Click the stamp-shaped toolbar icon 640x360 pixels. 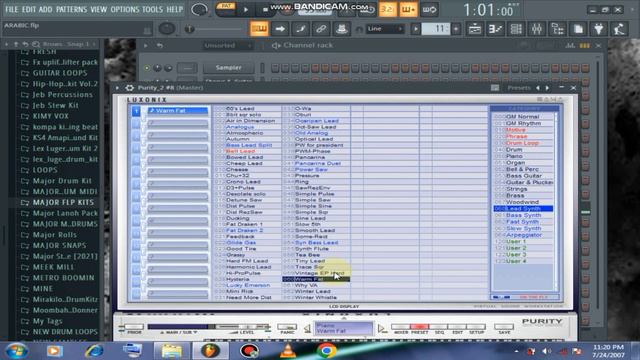click(342, 29)
